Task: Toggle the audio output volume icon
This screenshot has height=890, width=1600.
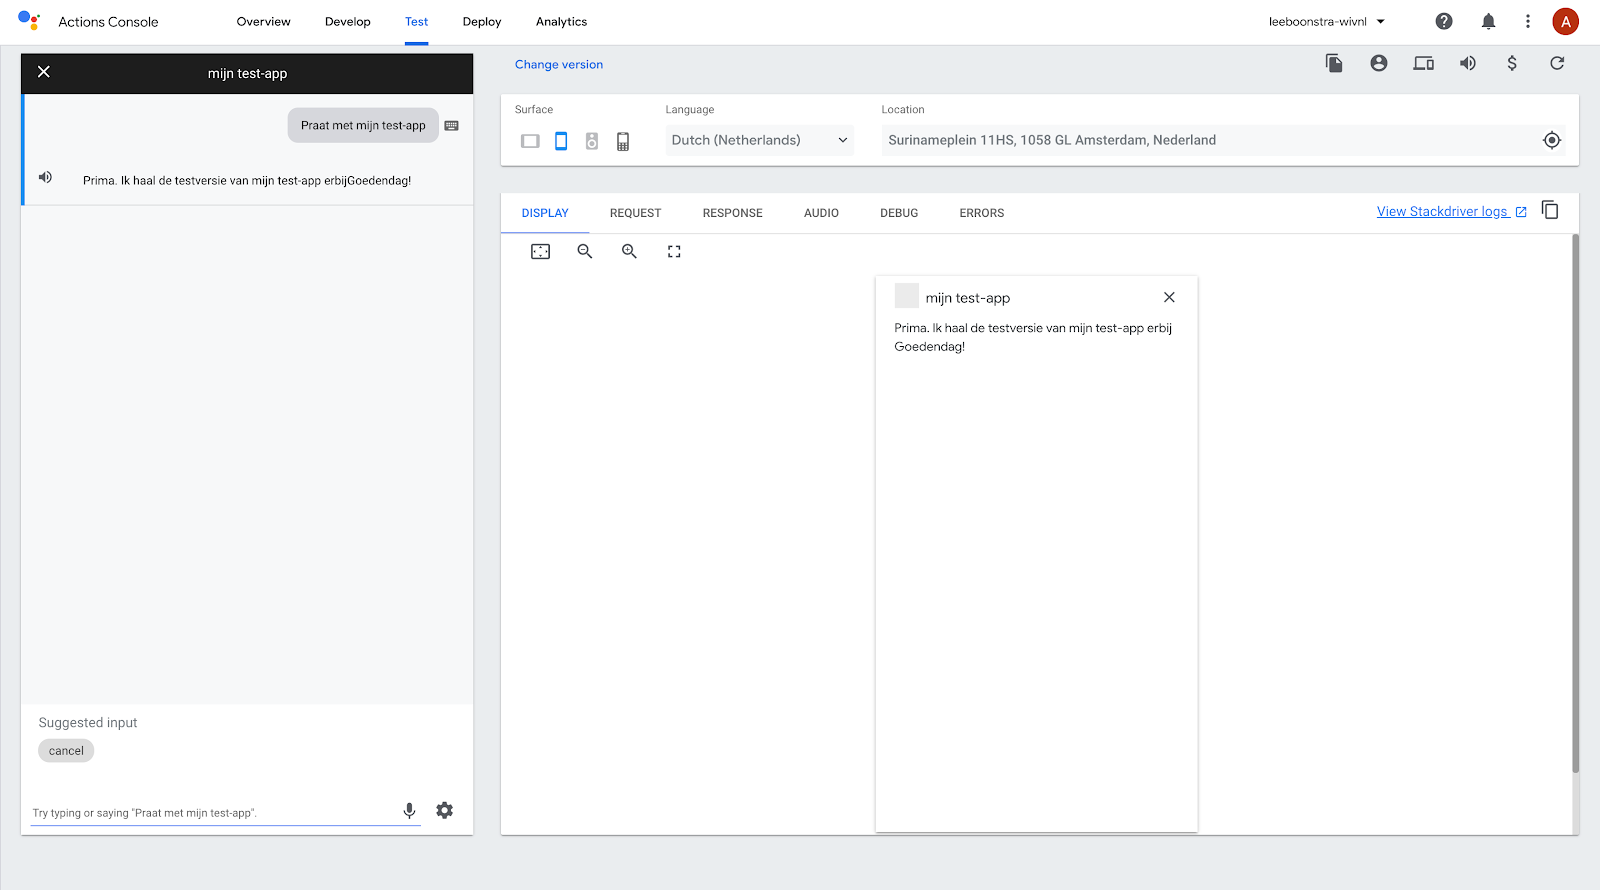Action: click(x=1468, y=64)
